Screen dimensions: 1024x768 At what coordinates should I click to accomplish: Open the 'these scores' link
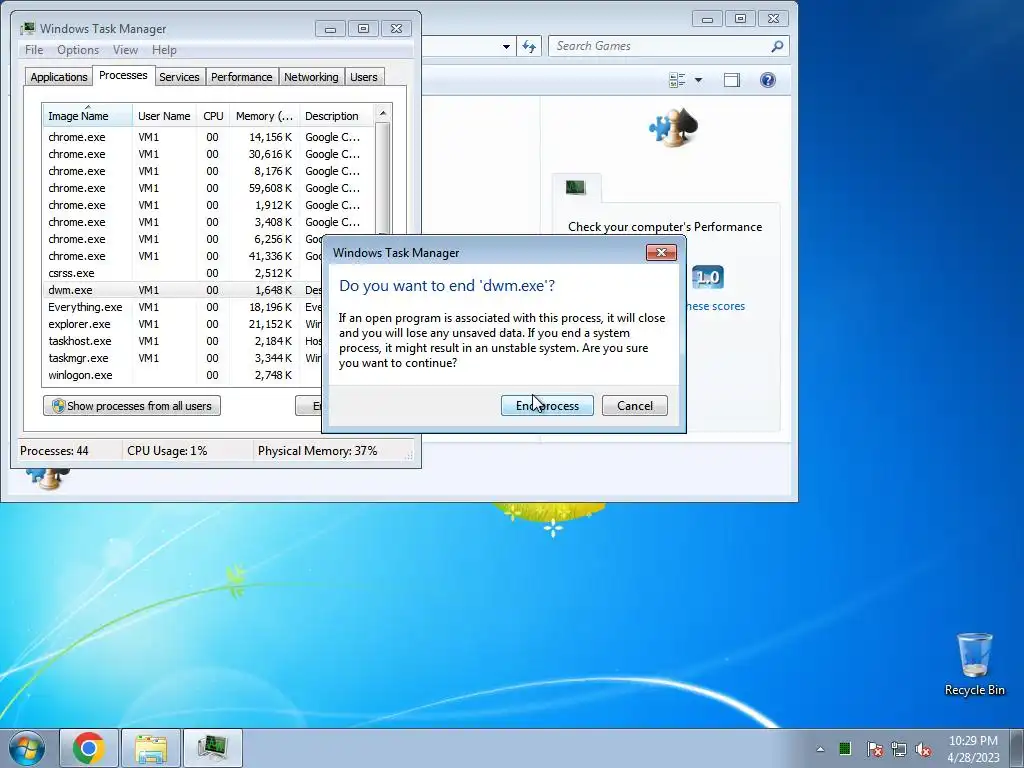[x=715, y=306]
